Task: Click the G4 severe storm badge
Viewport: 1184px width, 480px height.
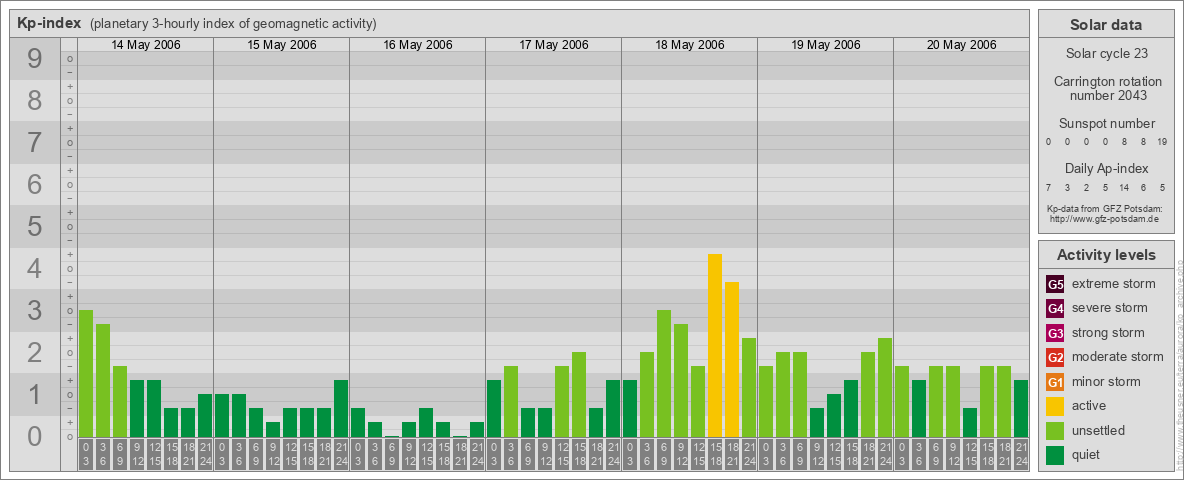Action: (x=1056, y=309)
